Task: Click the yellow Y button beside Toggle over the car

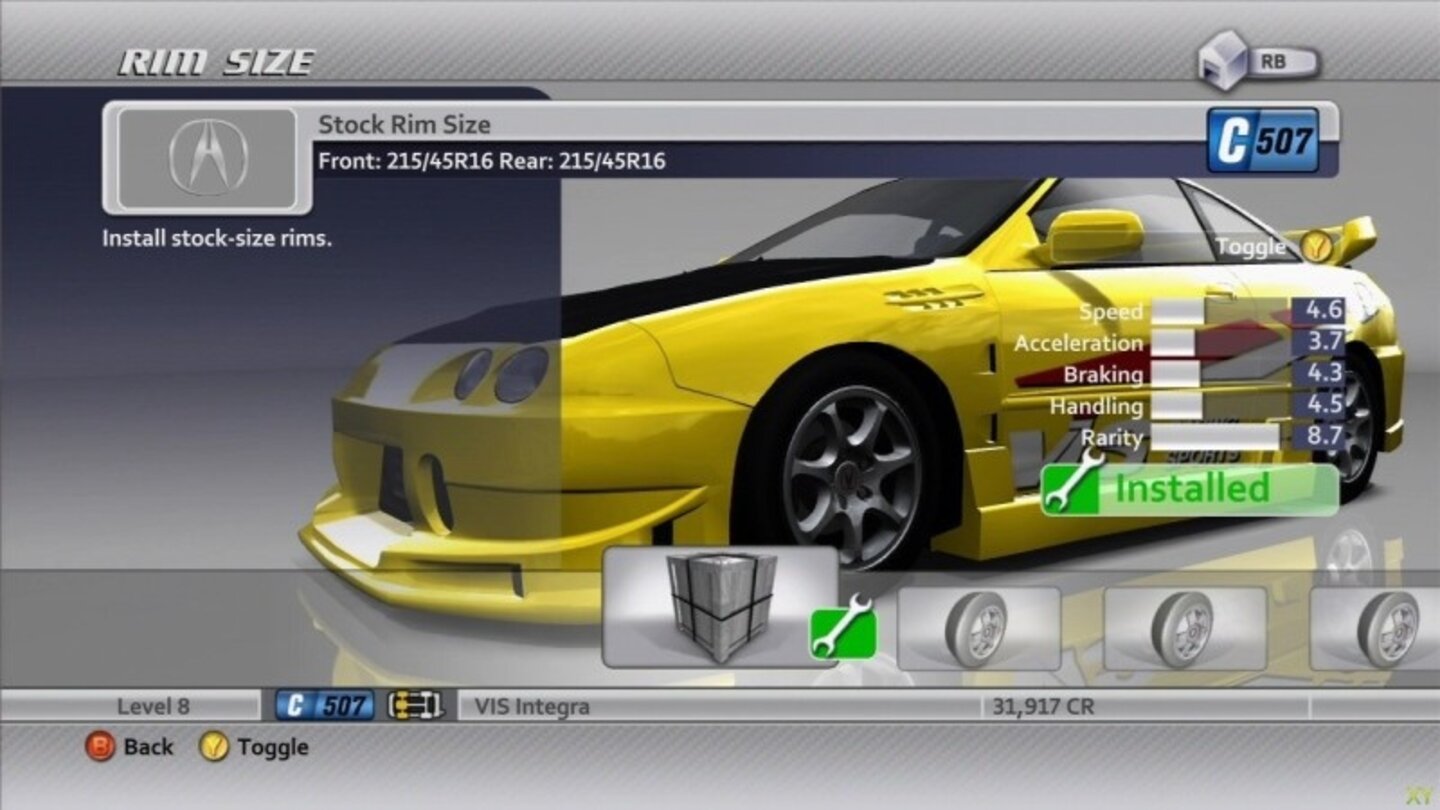Action: (1317, 246)
